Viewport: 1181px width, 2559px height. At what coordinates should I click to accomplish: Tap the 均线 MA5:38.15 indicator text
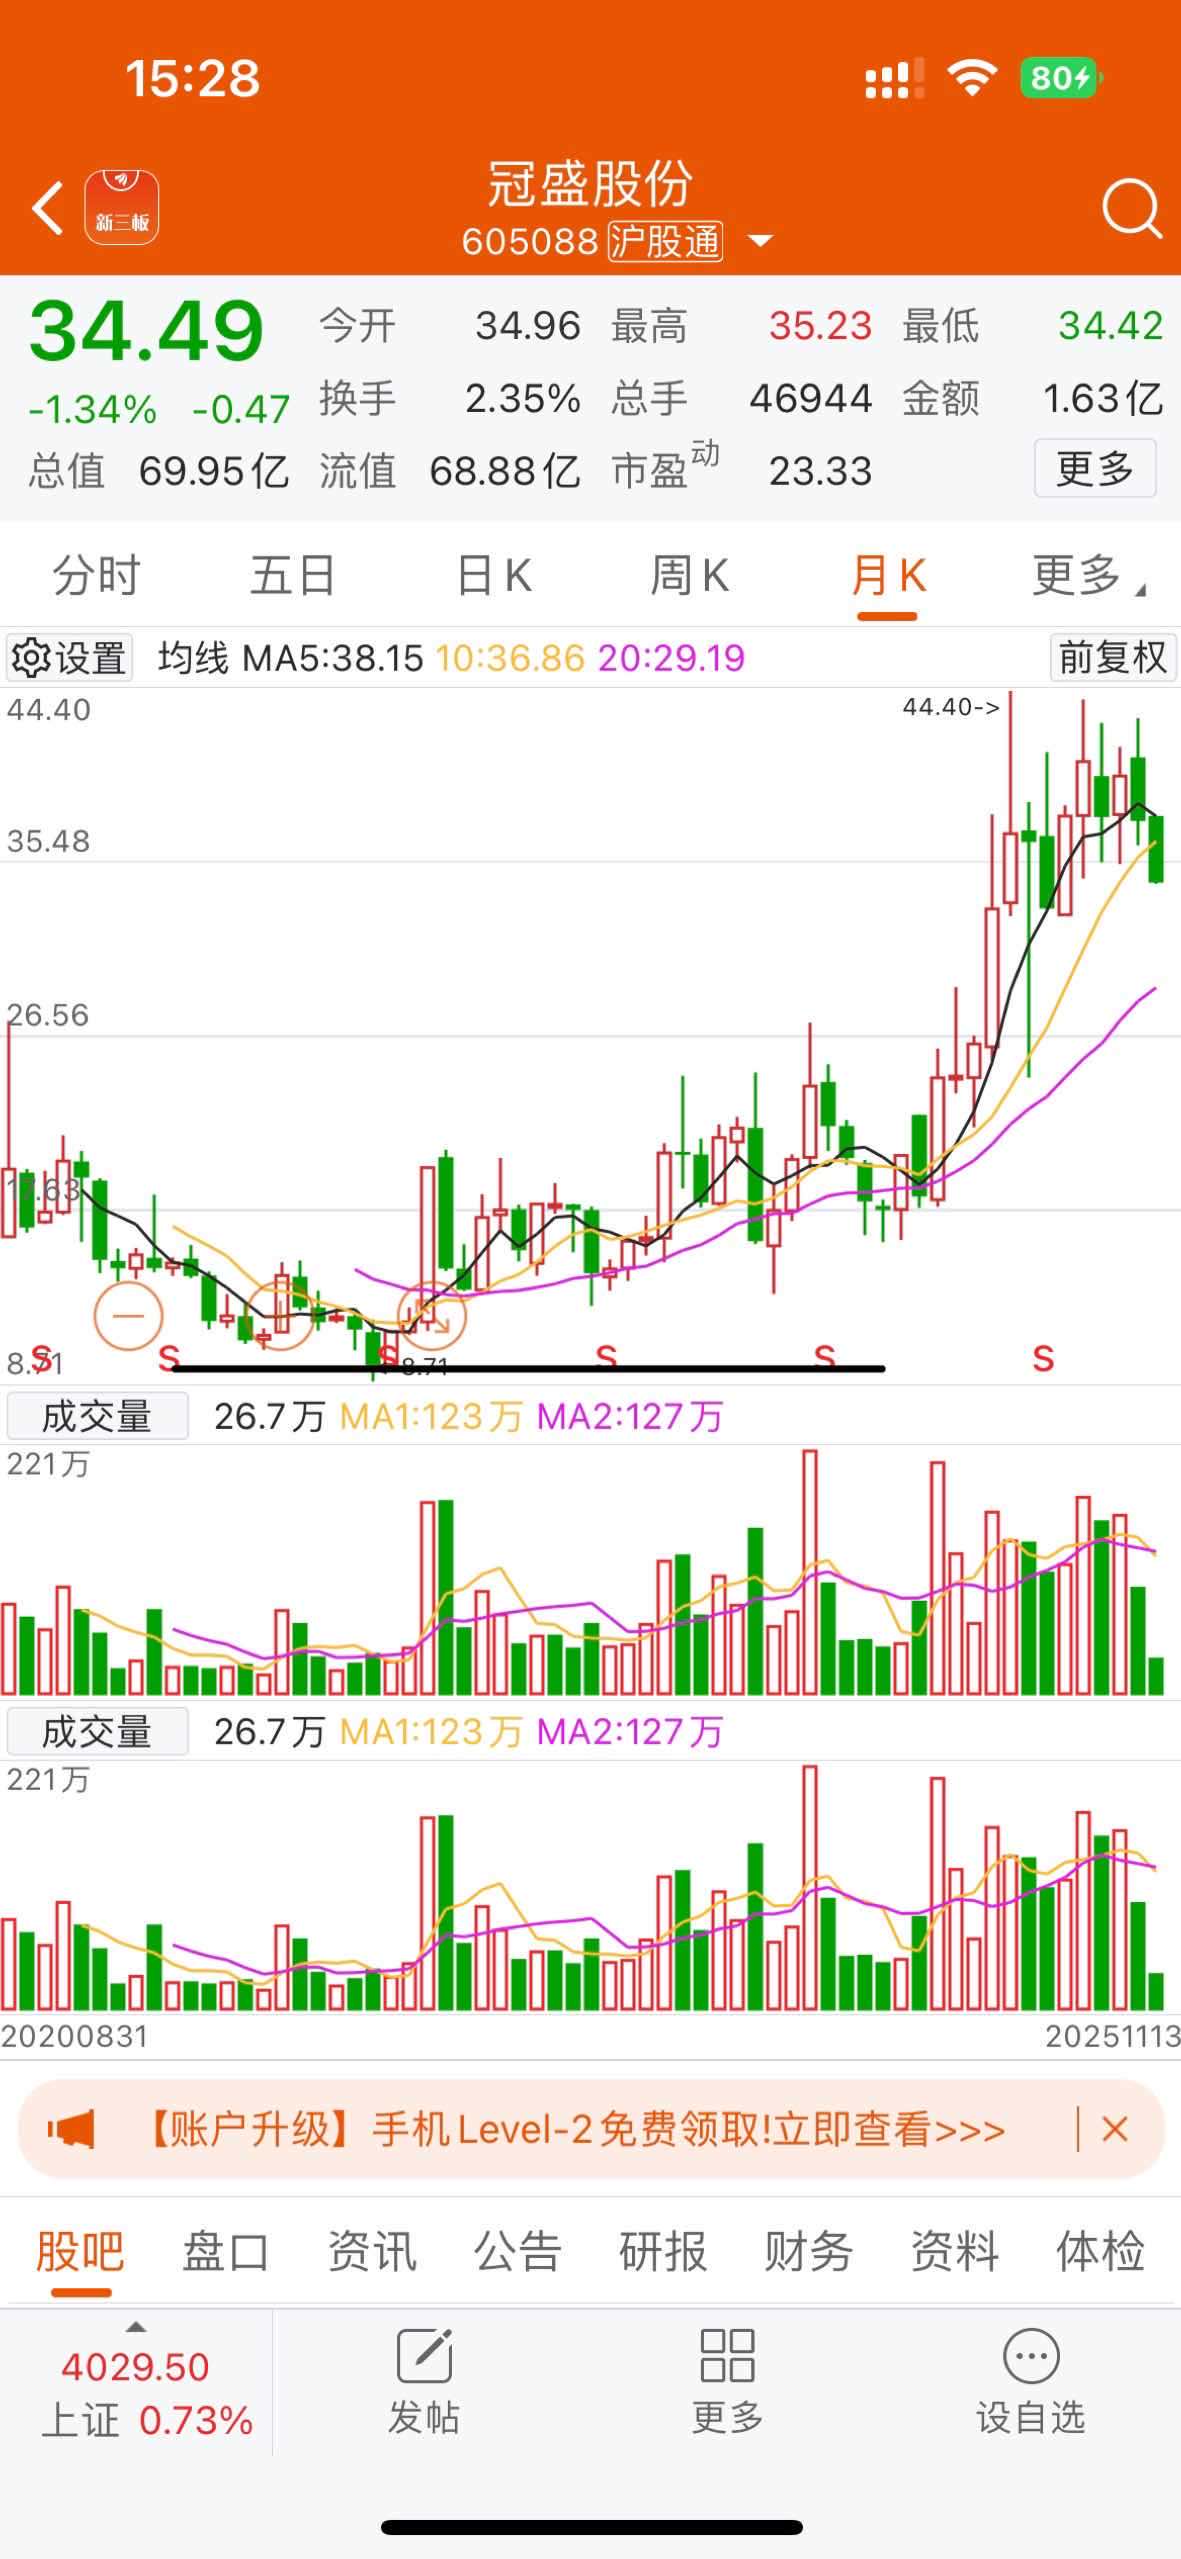291,658
